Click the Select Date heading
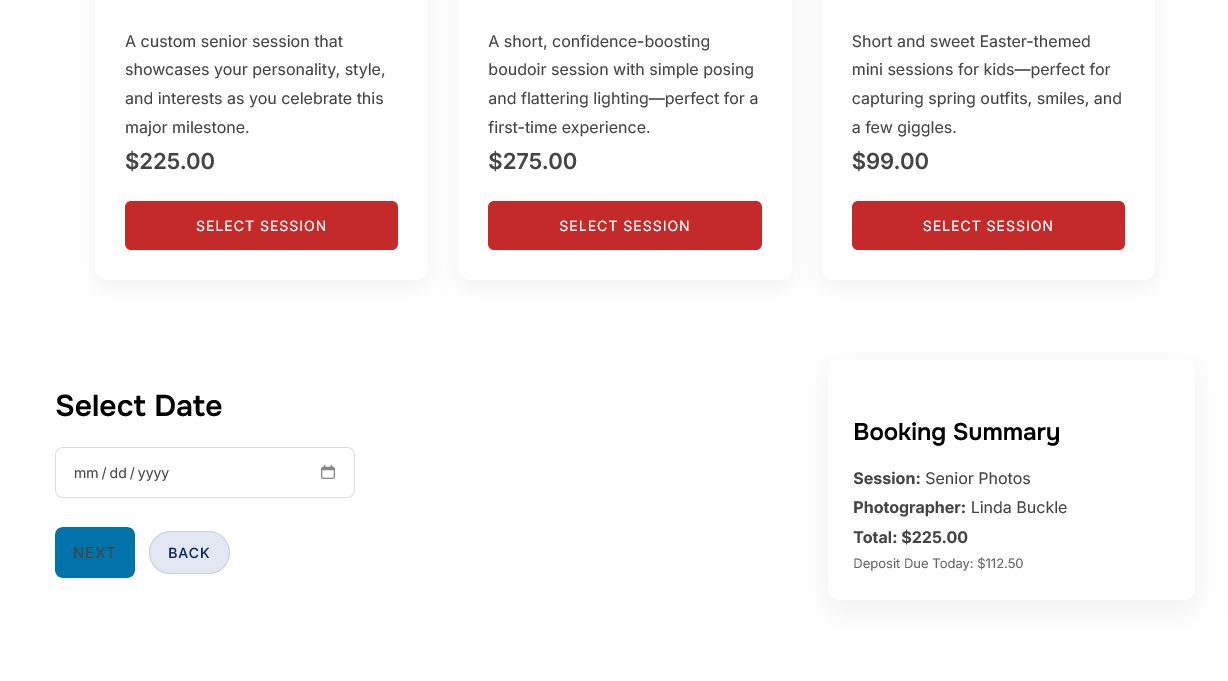 [139, 406]
